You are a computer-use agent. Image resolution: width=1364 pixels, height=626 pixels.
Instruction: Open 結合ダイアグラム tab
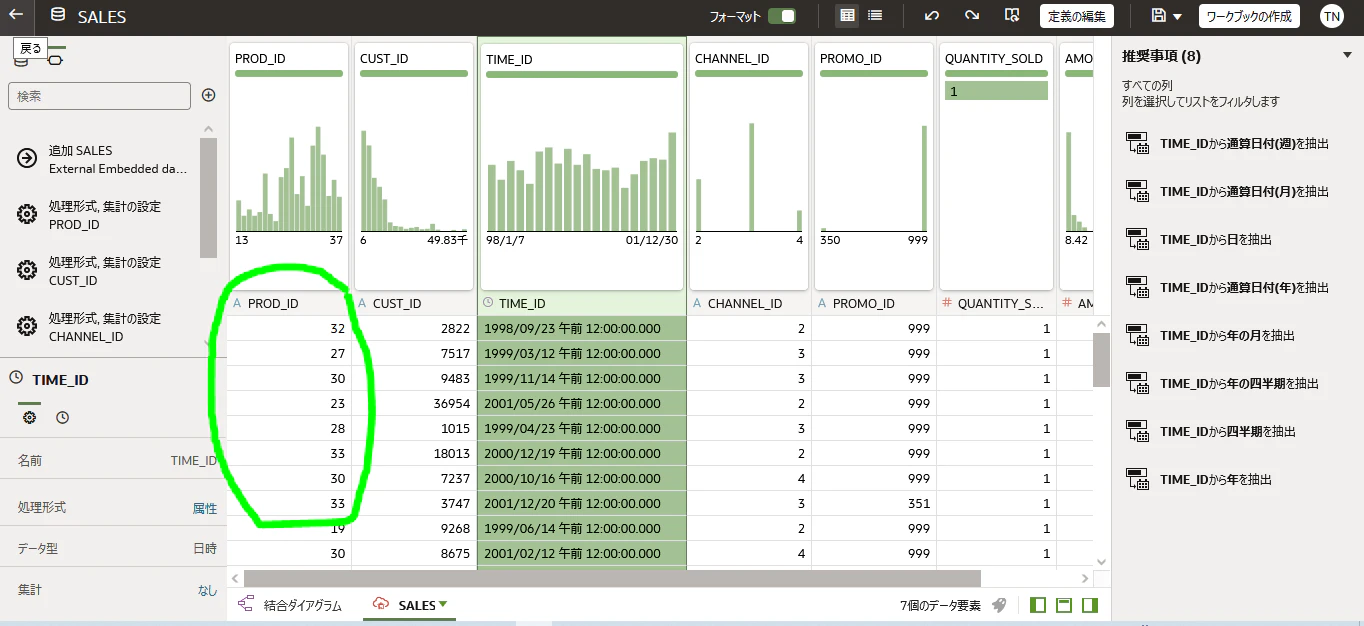pos(302,605)
